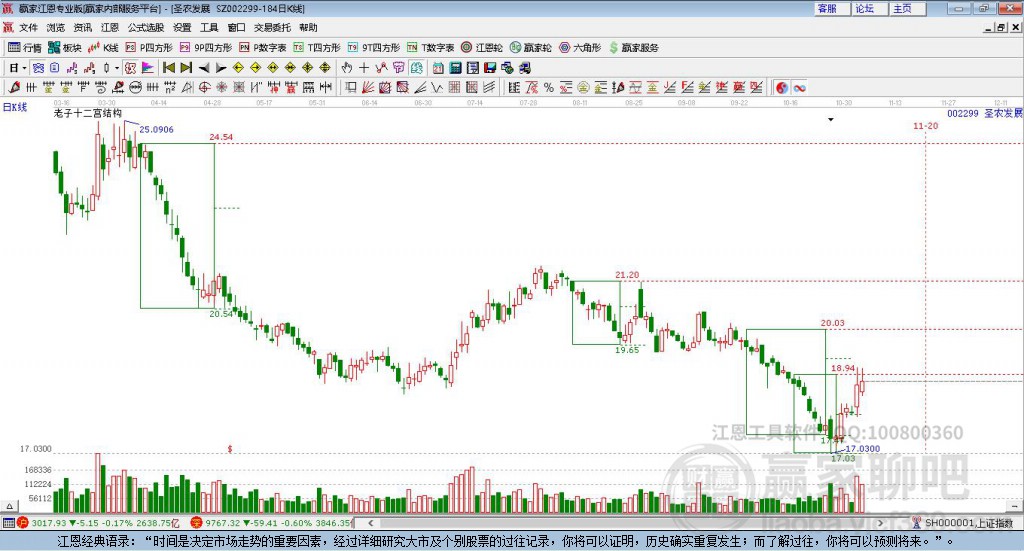Click the red floppy save icon

click(x=490, y=68)
